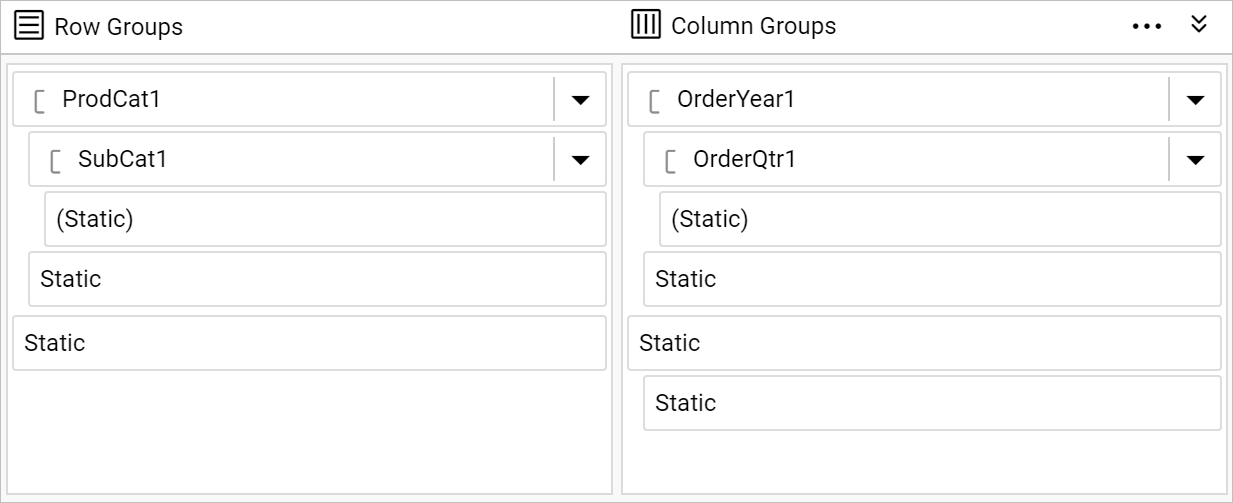Screen dimensions: 1233x503
Task: Open the OrderQtr1 group dropdown arrow
Action: (x=1195, y=159)
